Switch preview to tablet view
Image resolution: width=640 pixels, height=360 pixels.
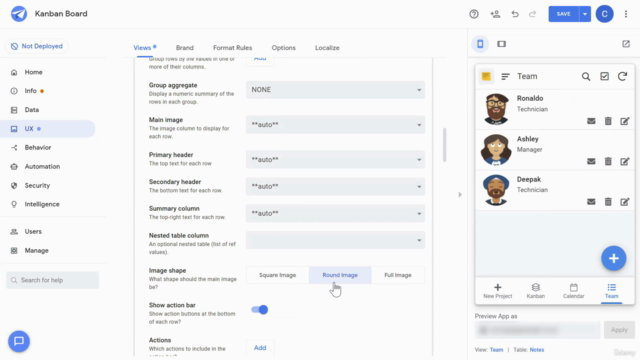pos(501,44)
